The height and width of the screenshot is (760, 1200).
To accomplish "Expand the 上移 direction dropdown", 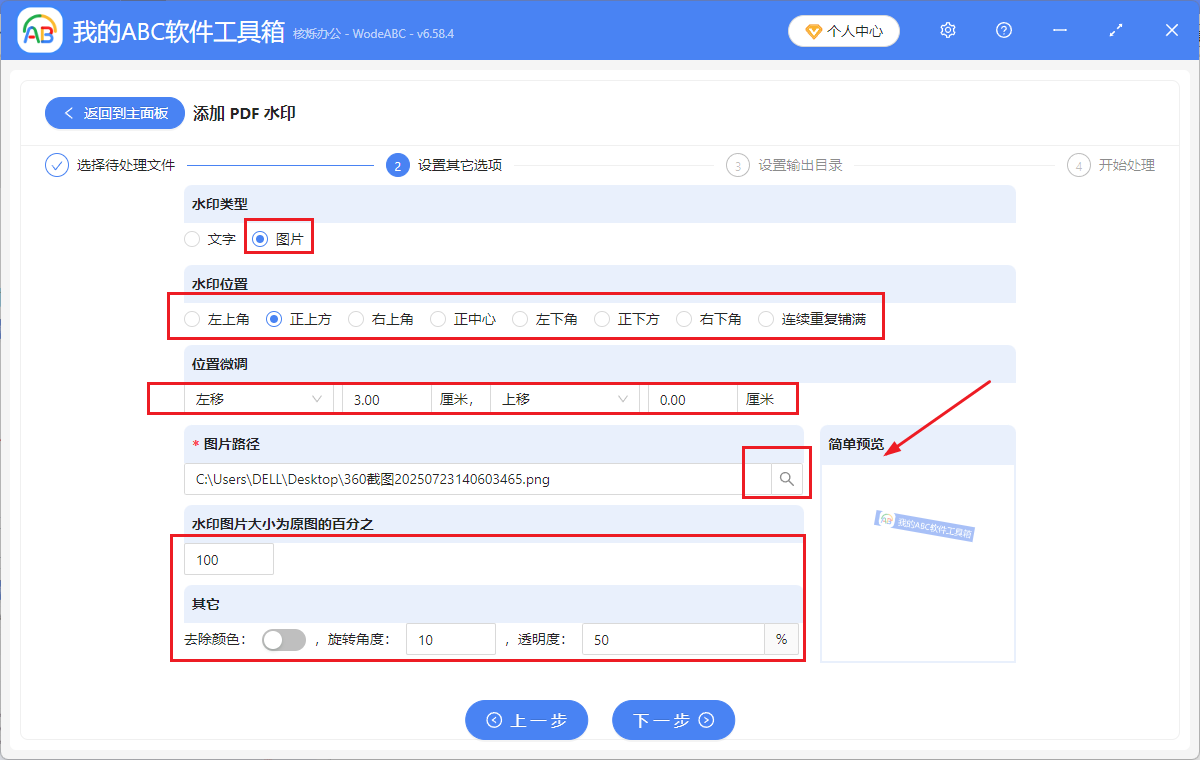I will click(x=565, y=399).
